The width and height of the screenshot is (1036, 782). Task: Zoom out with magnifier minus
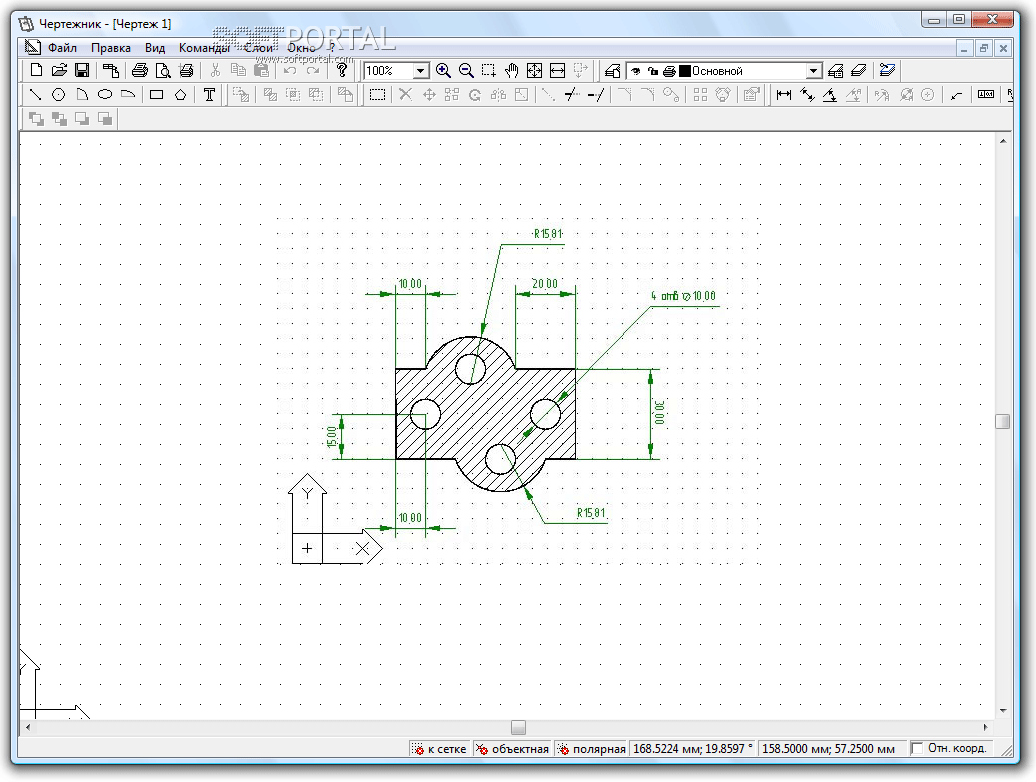click(x=466, y=70)
